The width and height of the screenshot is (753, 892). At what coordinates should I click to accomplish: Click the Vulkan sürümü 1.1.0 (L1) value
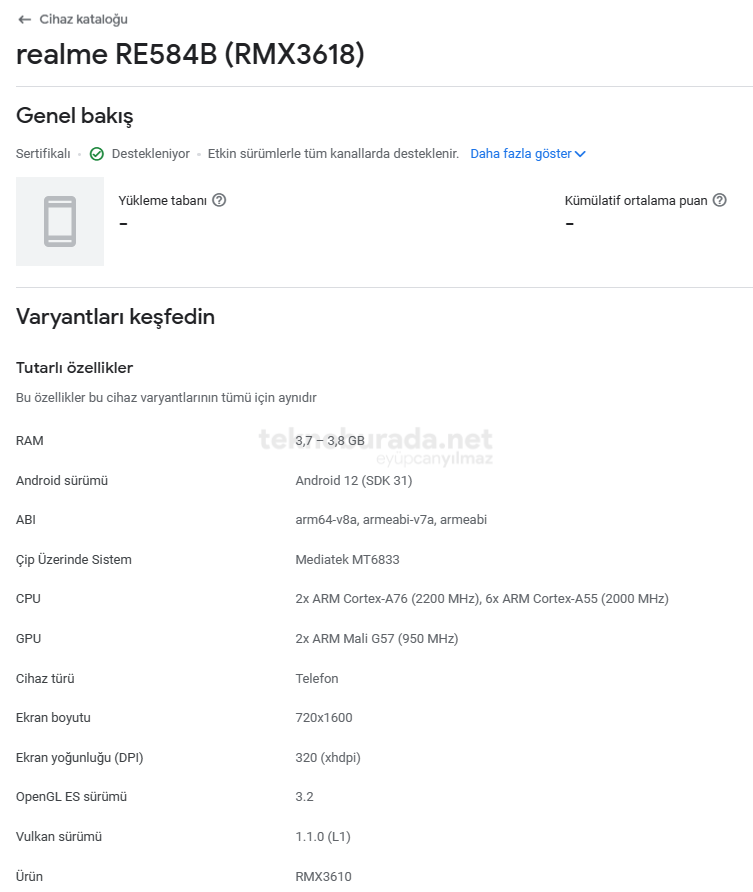[x=323, y=836]
